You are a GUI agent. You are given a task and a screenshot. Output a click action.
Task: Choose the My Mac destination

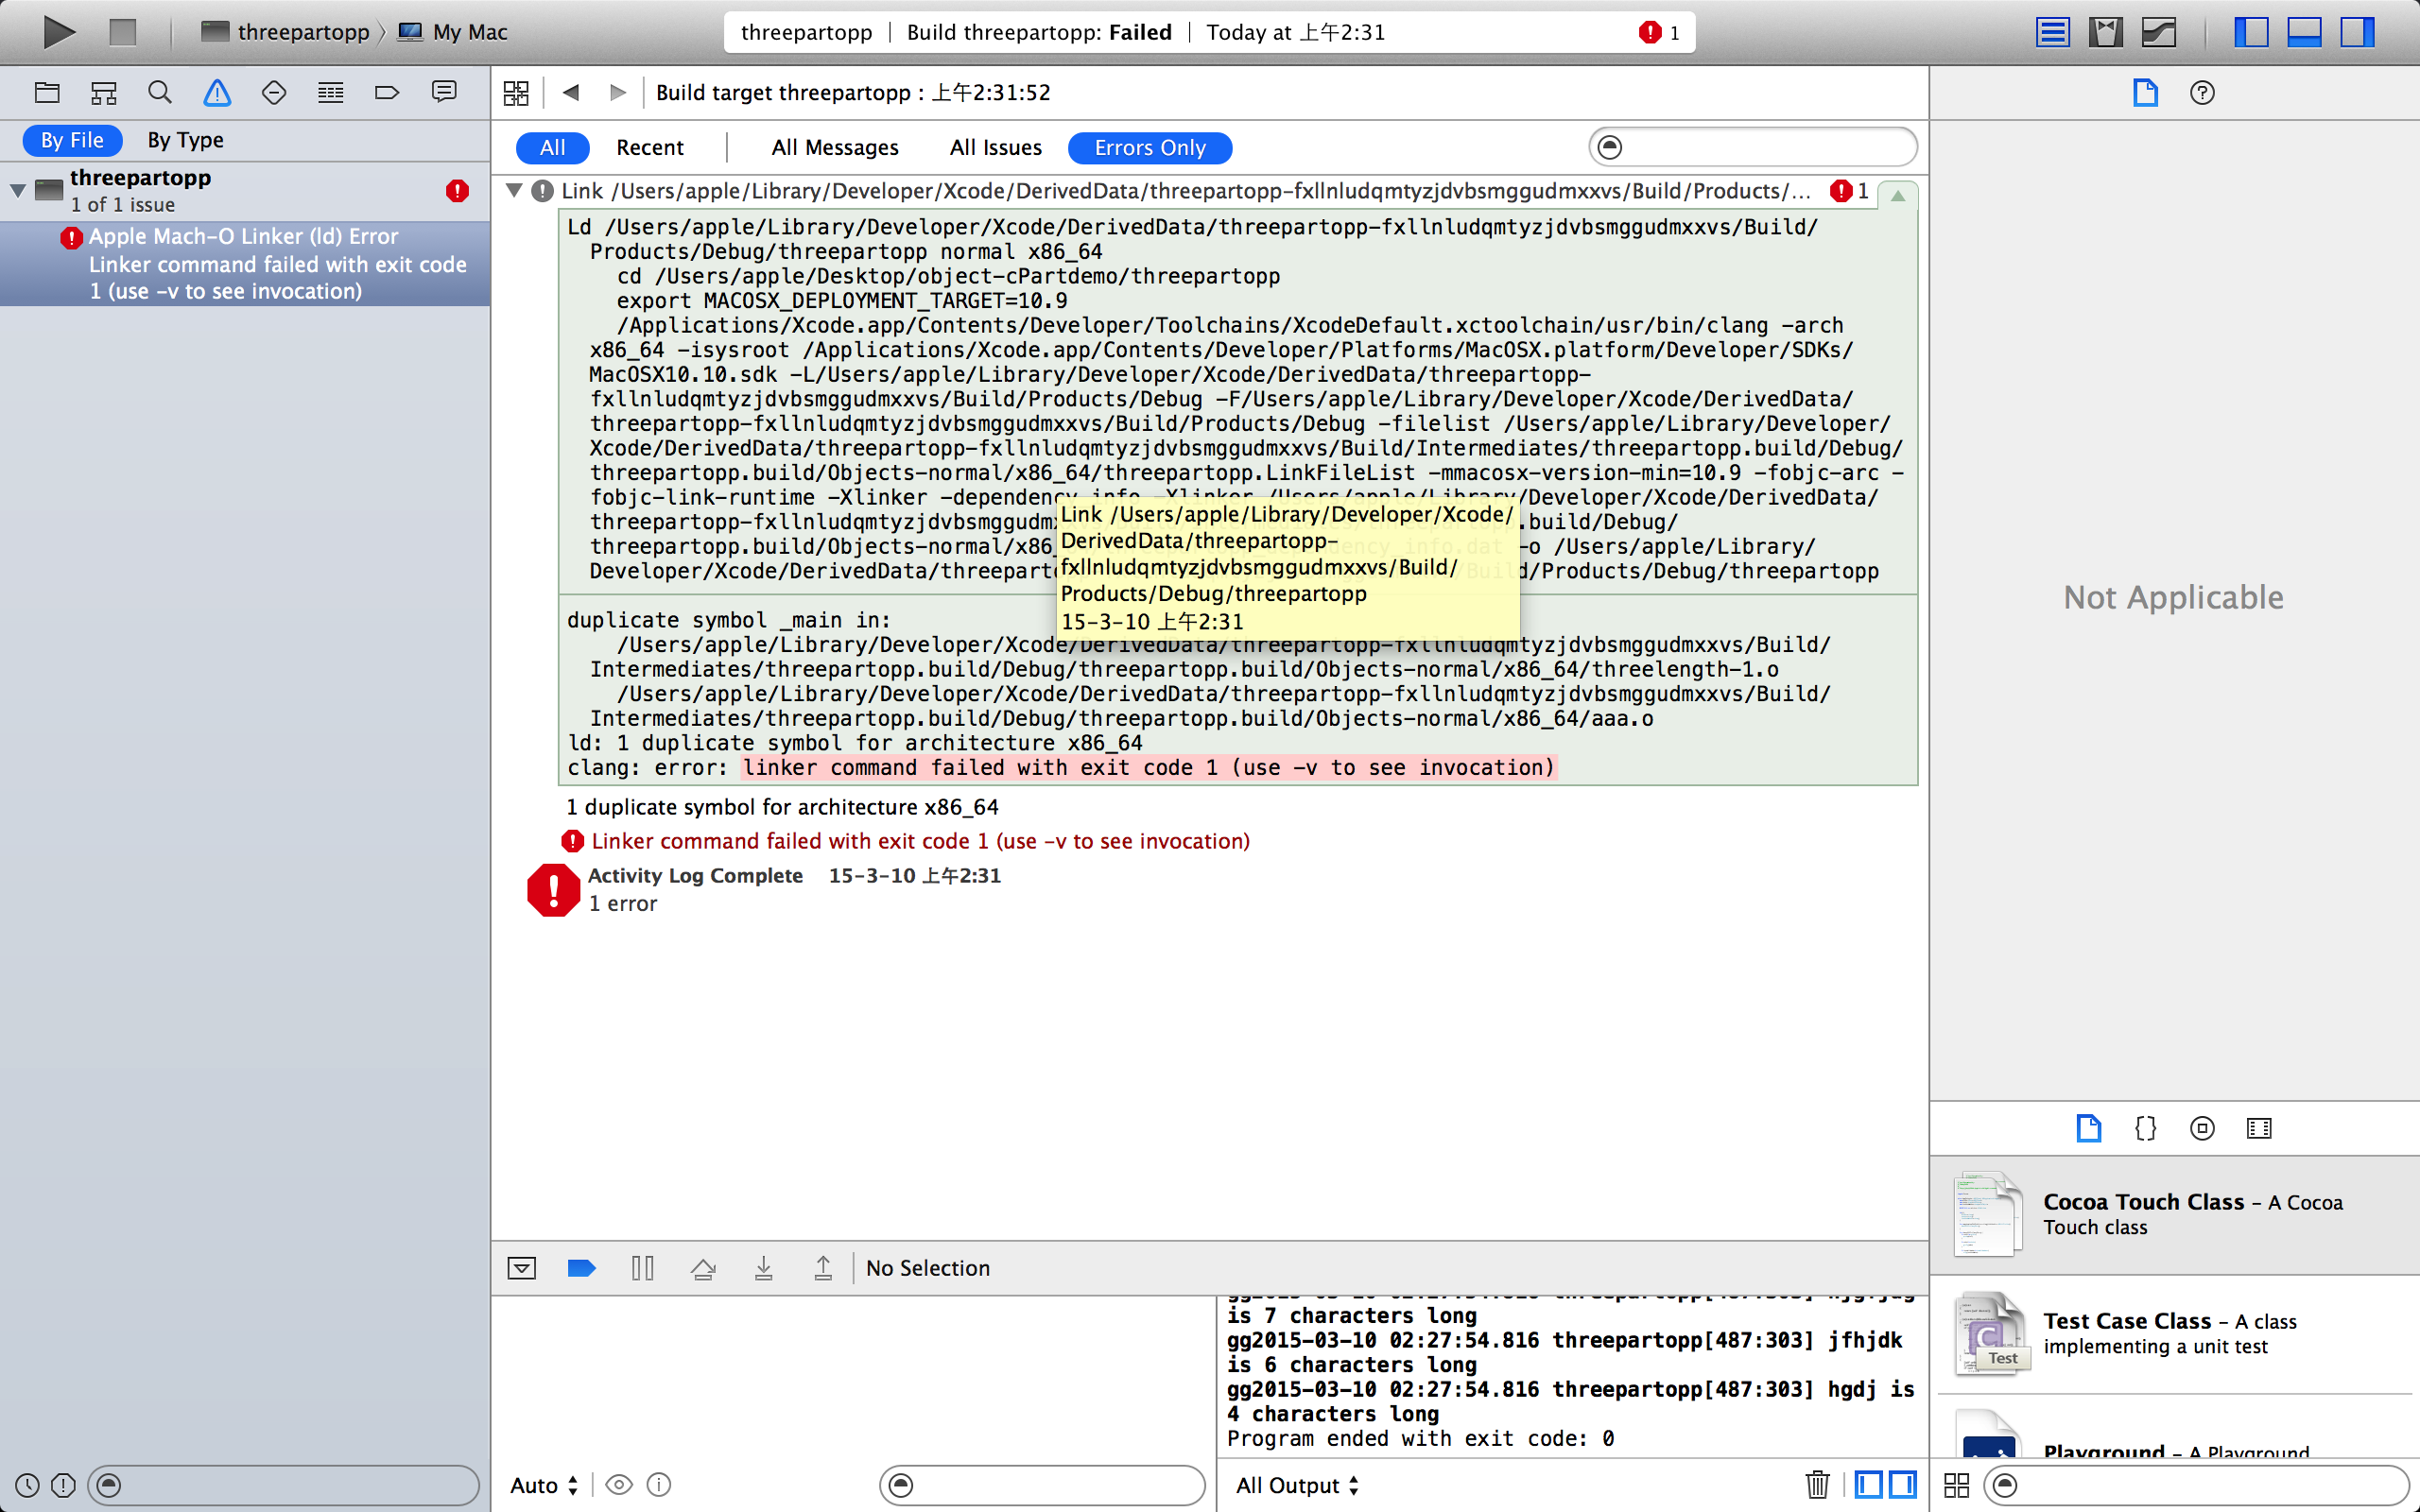pyautogui.click(x=453, y=32)
